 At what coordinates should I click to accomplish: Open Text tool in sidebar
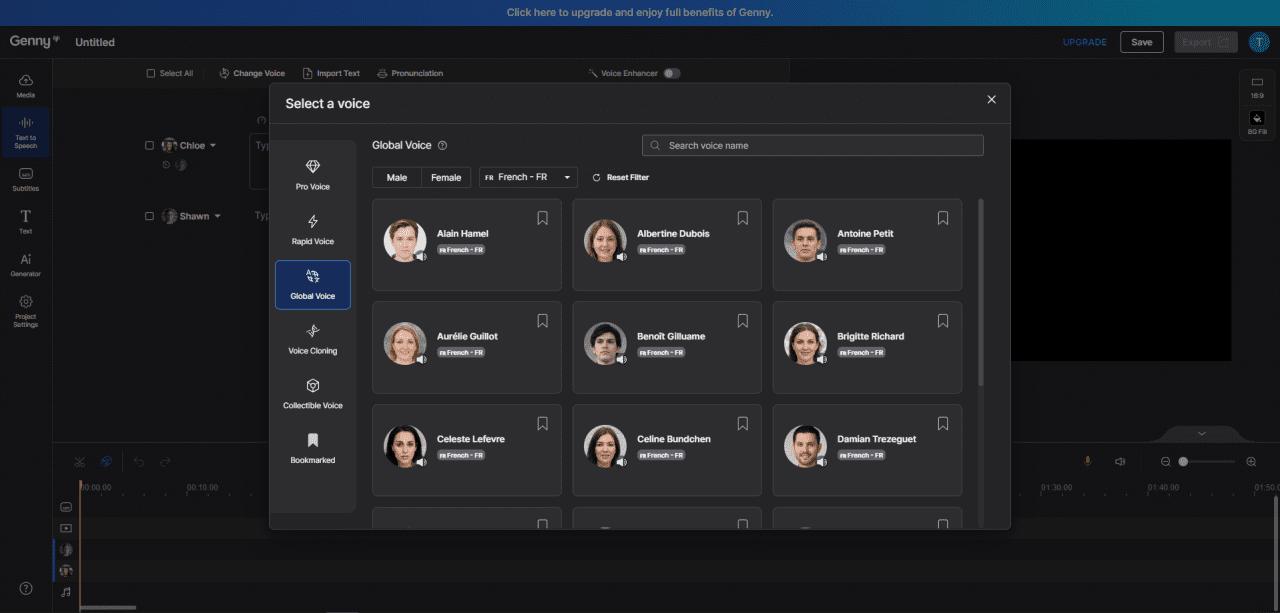tap(26, 222)
